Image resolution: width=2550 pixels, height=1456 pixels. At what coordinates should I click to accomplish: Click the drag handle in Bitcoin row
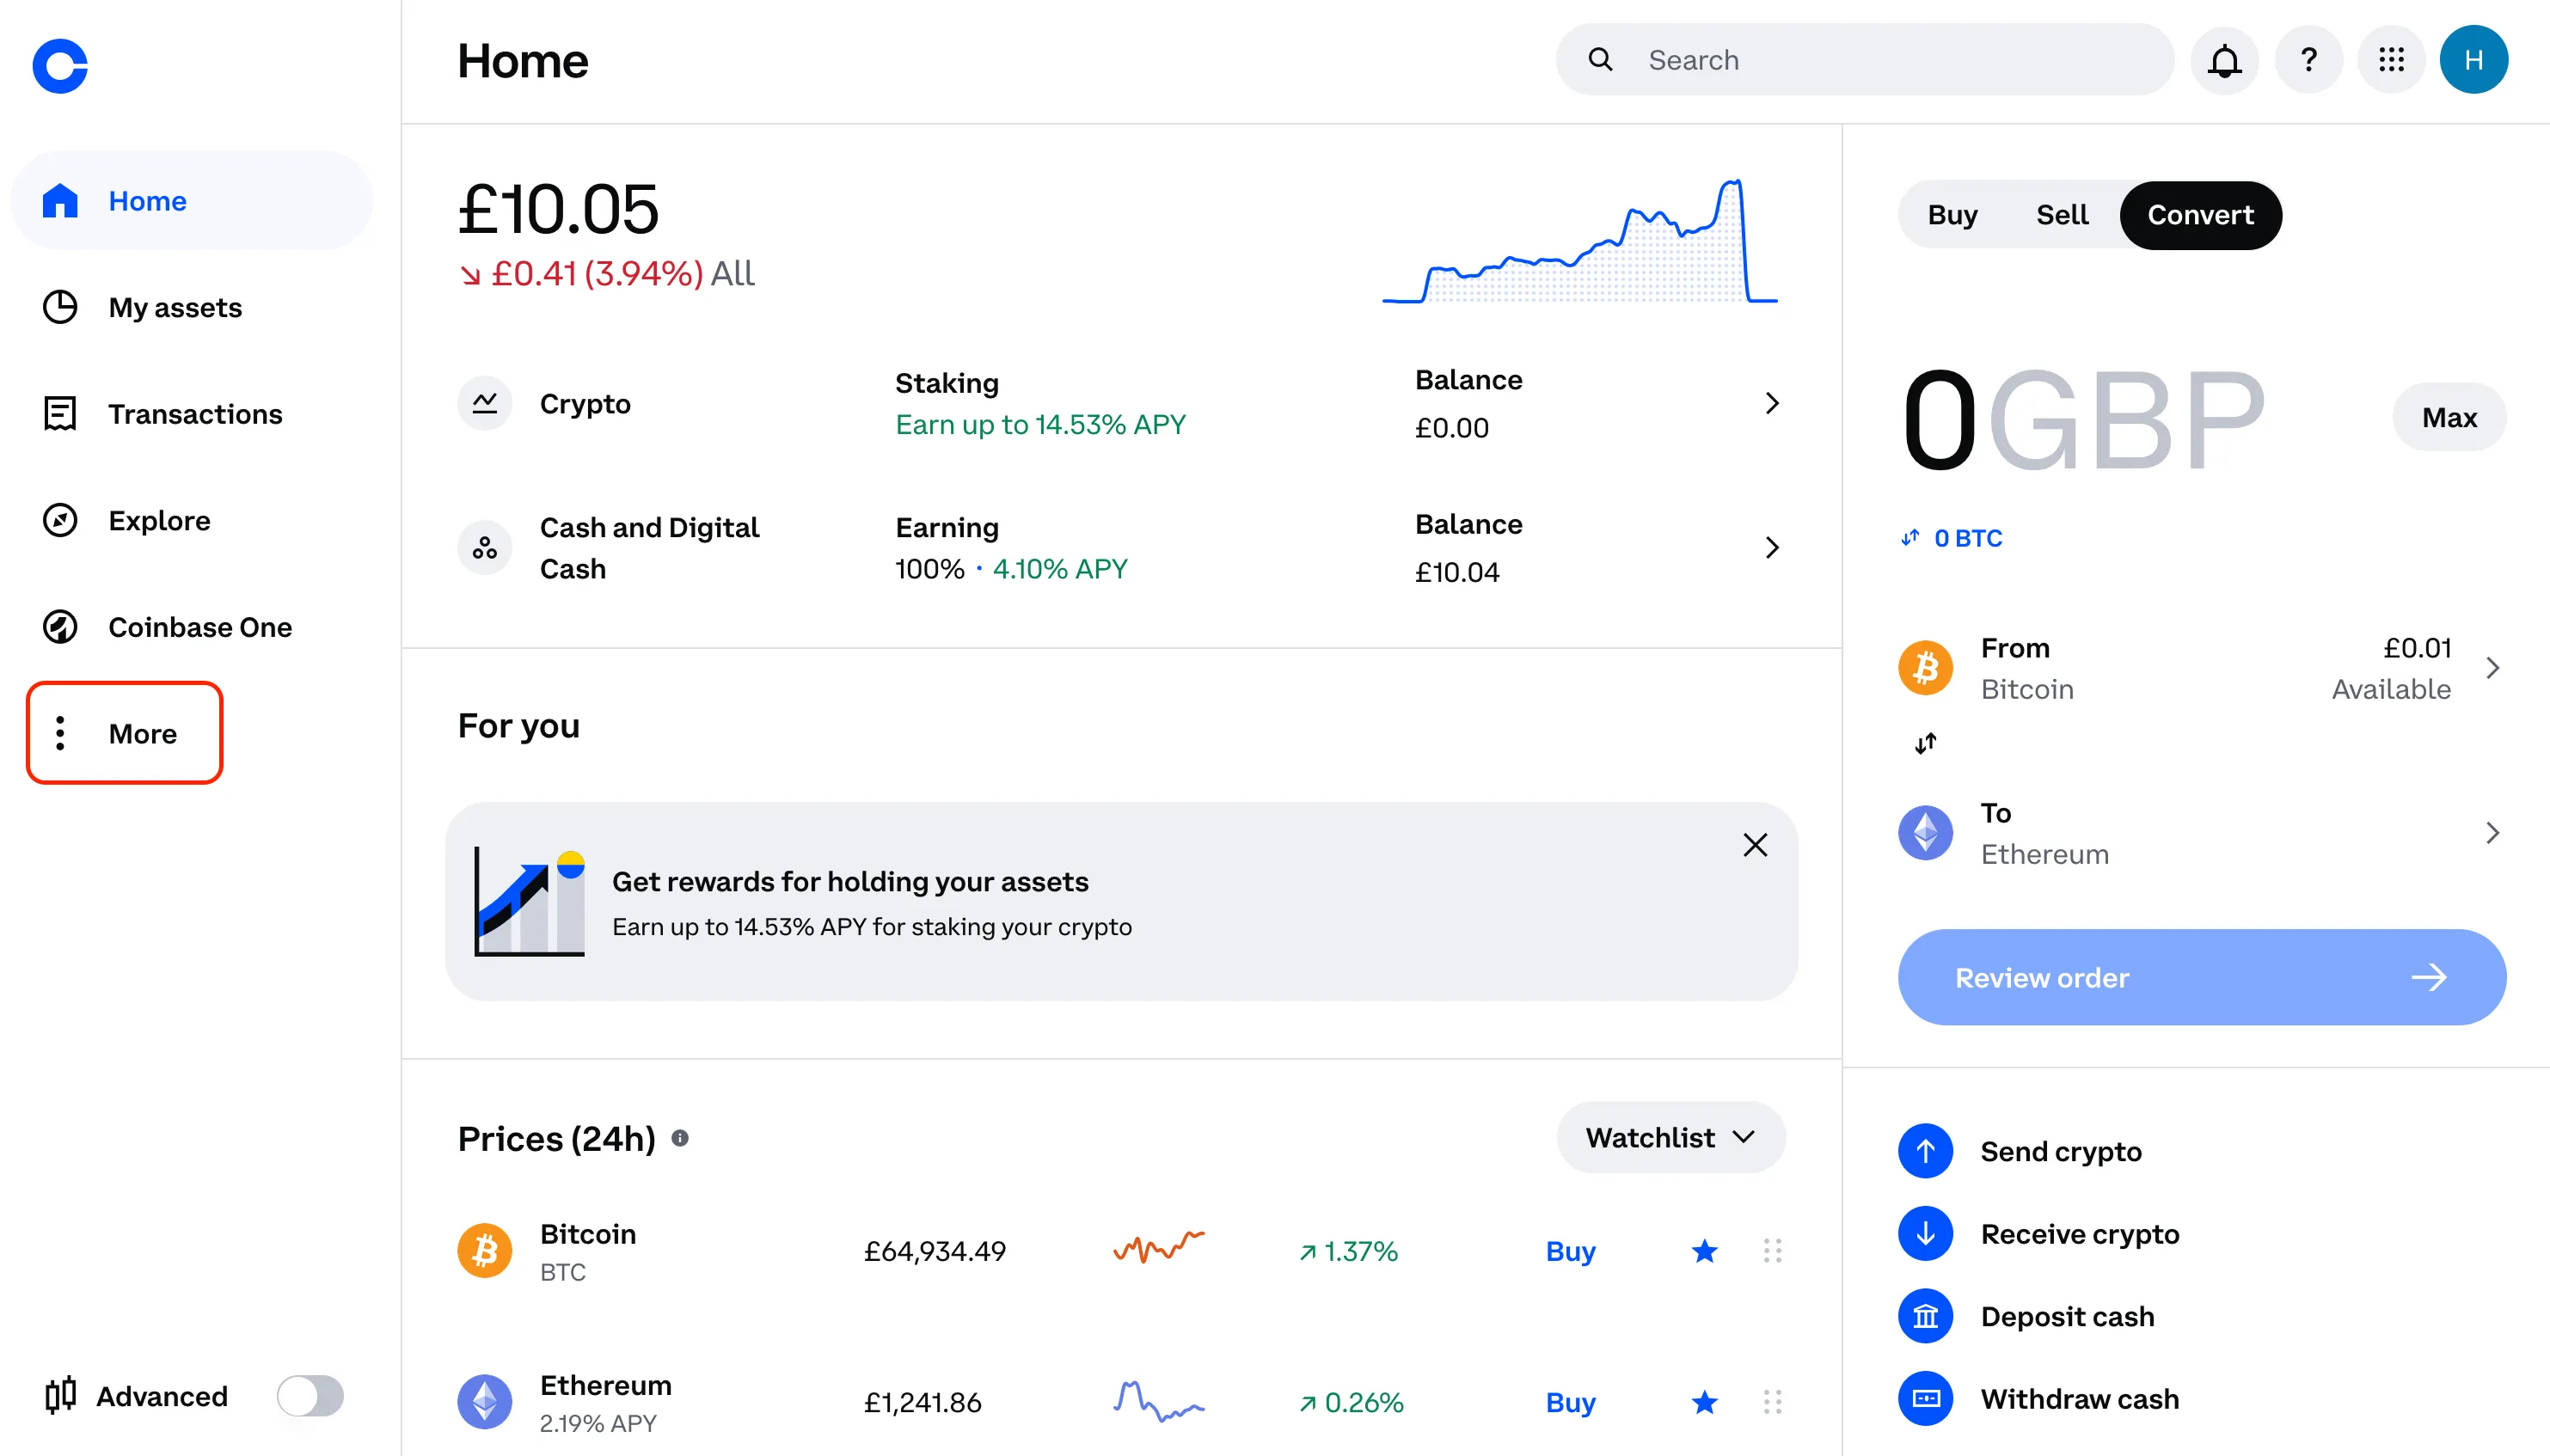[x=1772, y=1251]
